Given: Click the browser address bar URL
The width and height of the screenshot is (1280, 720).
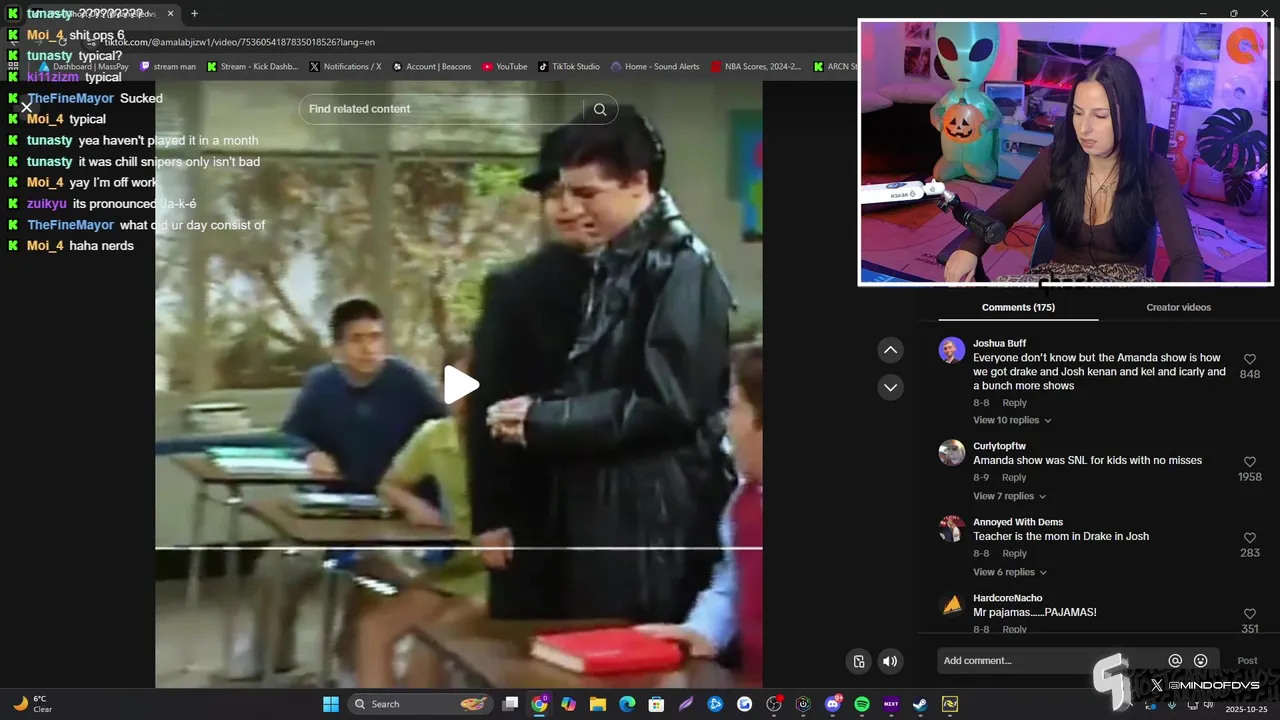Looking at the screenshot, I should pos(240,42).
